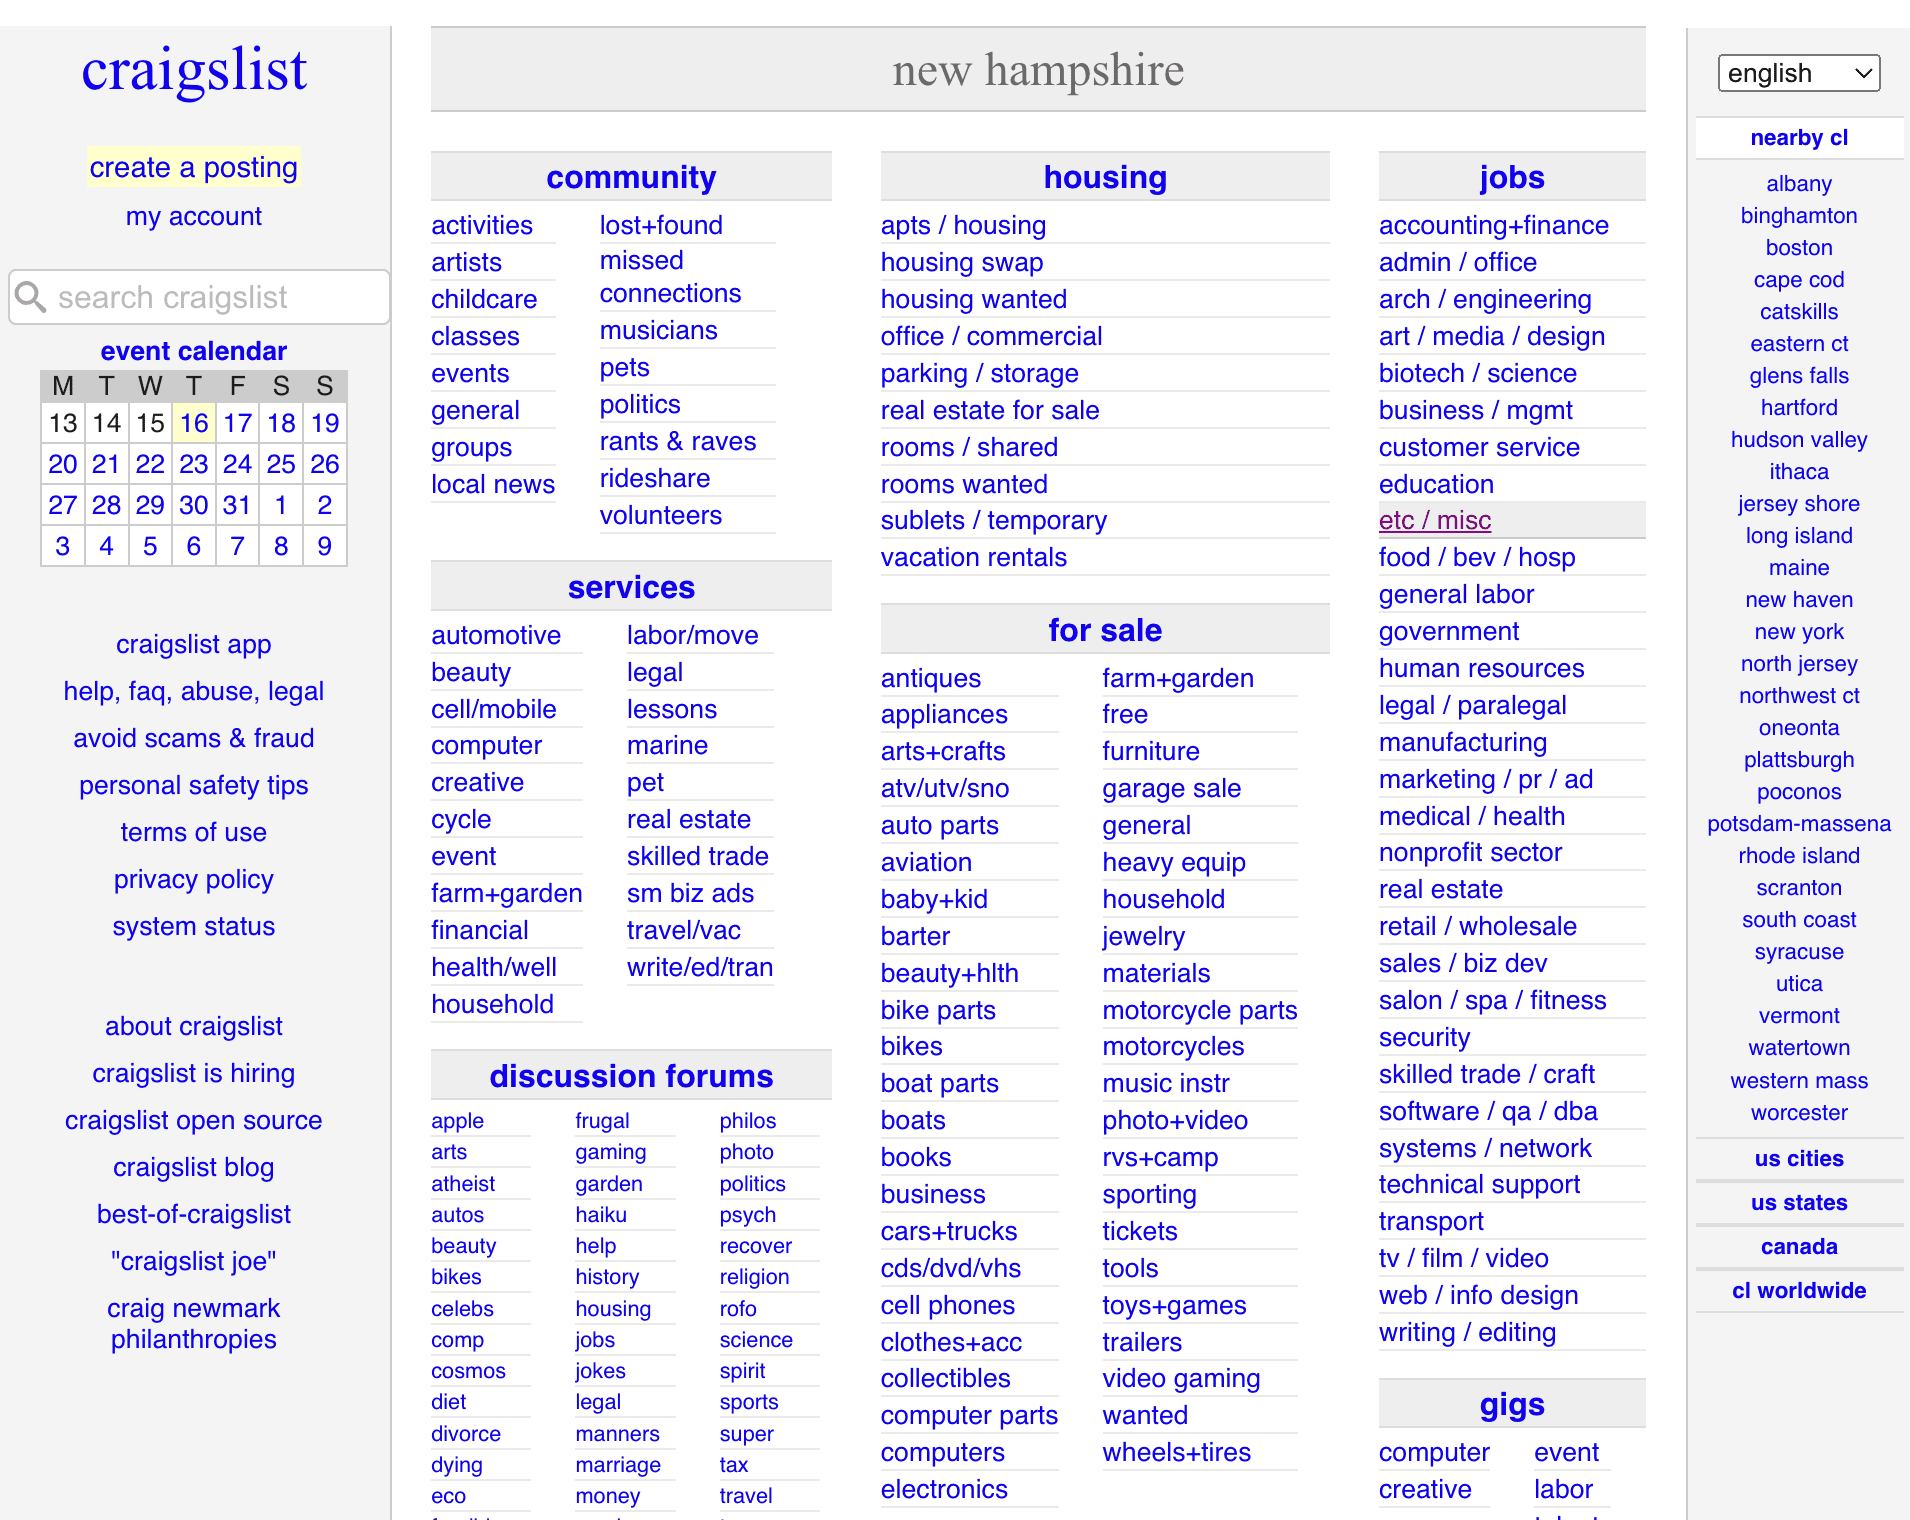1910x1520 pixels.
Task: Browse wheels+tires for sale
Action: [1176, 1452]
